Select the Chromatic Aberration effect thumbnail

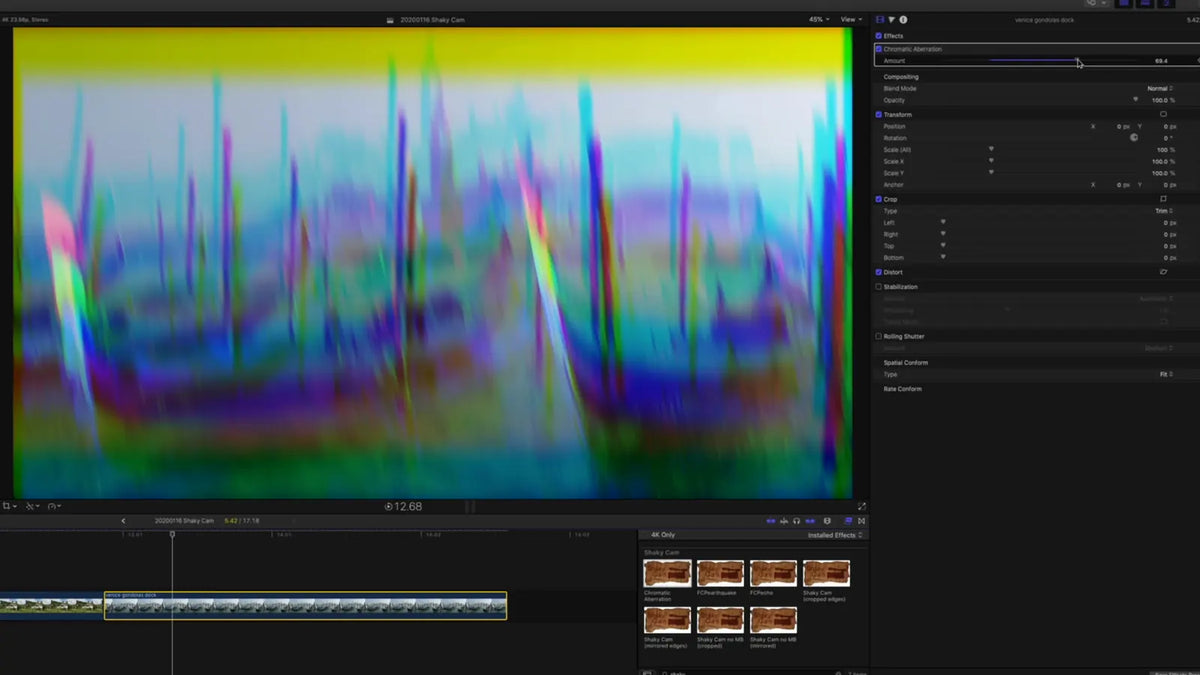point(667,573)
